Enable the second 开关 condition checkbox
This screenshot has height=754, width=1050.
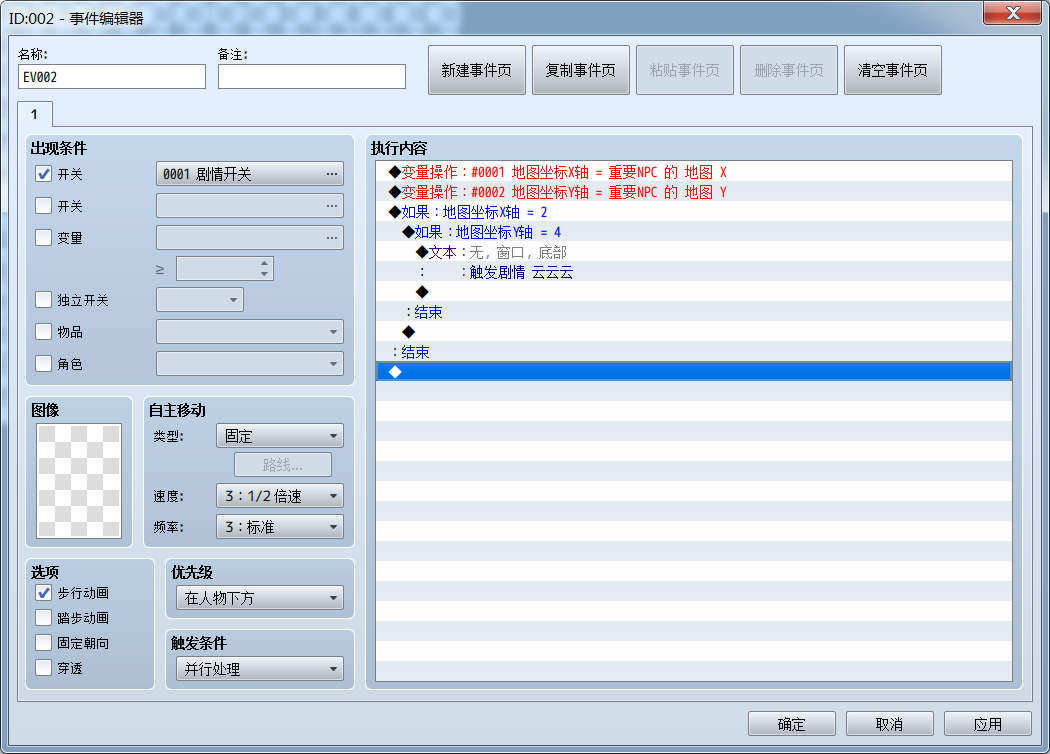click(x=44, y=206)
